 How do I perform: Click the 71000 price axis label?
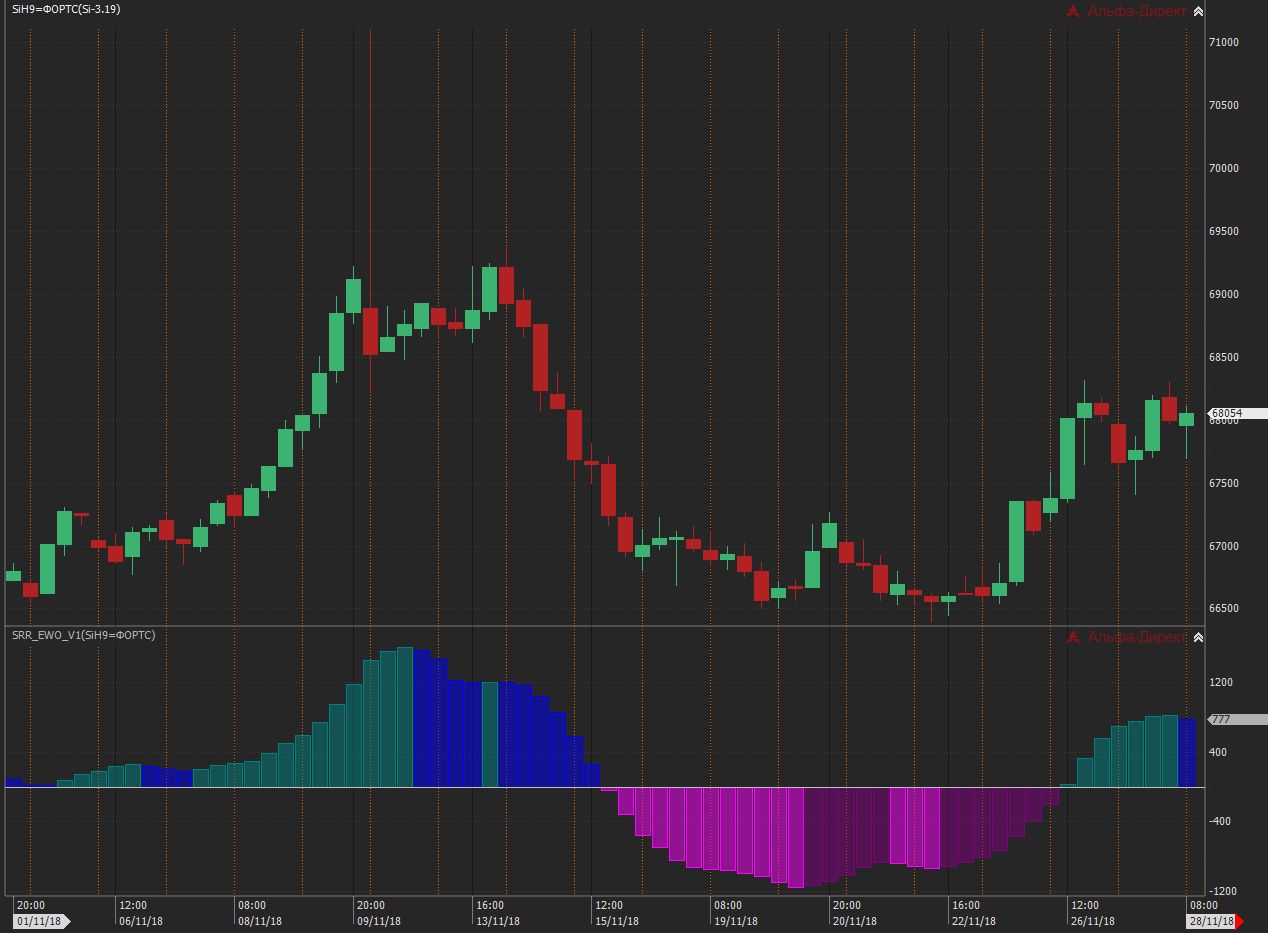point(1224,42)
